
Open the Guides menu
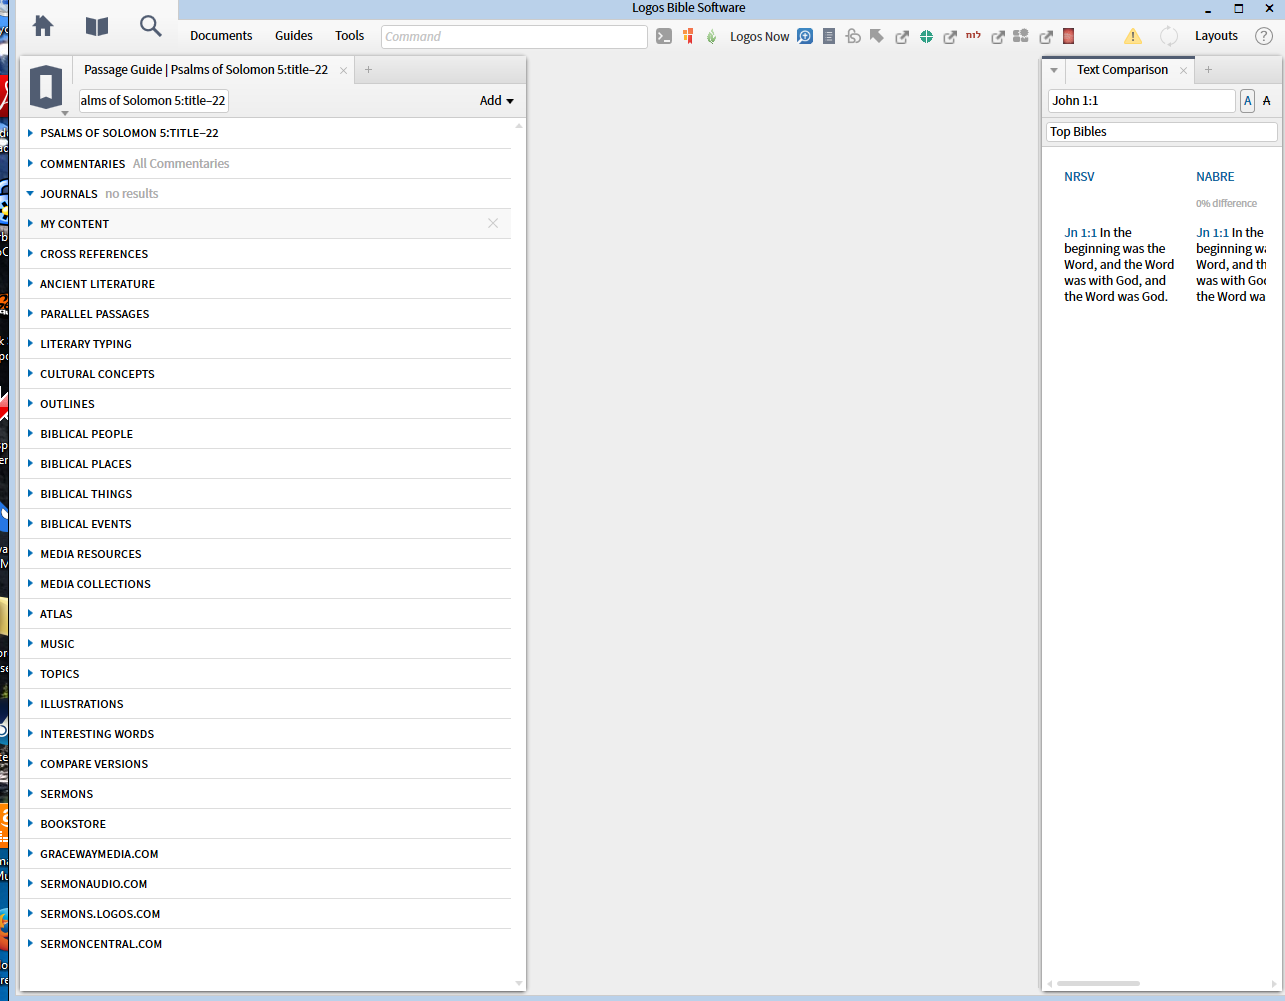[x=294, y=36]
